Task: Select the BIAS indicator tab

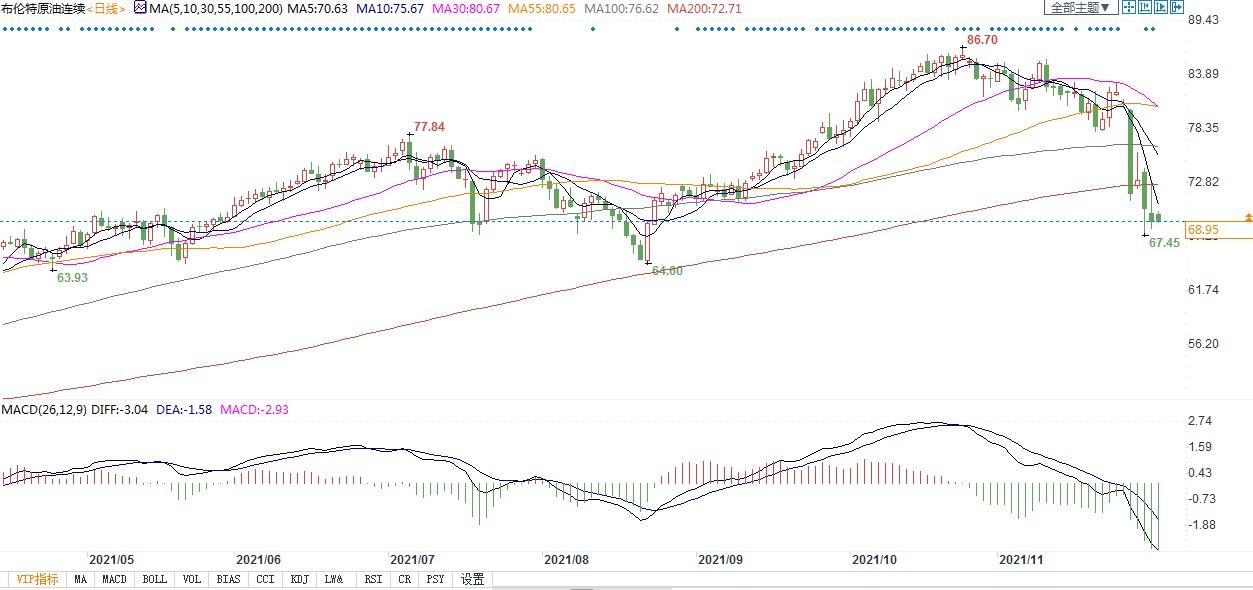Action: [x=229, y=579]
